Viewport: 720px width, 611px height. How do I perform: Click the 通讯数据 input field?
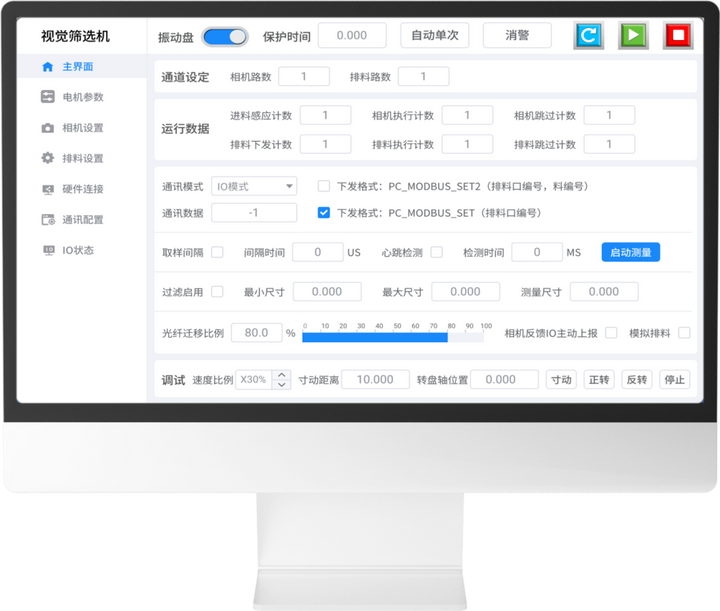pyautogui.click(x=254, y=213)
